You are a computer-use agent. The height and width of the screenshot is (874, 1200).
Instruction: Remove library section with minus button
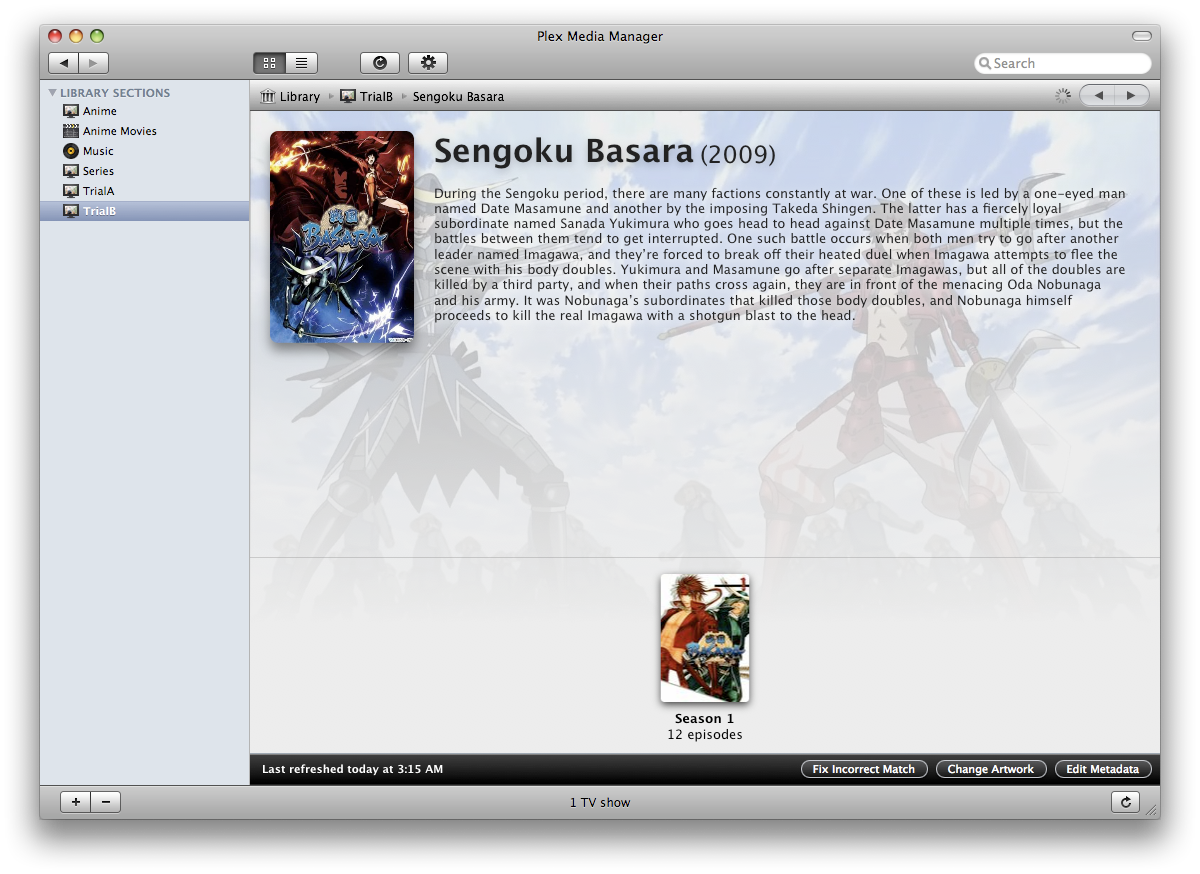[106, 802]
